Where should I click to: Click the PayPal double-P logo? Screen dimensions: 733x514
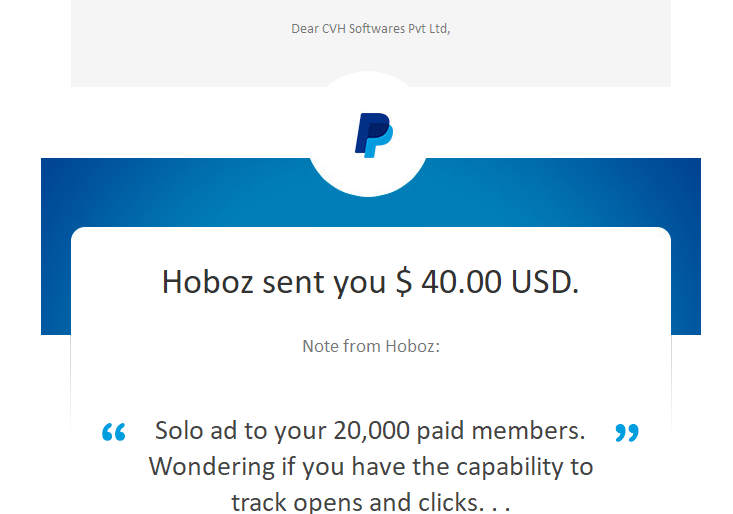coord(374,135)
